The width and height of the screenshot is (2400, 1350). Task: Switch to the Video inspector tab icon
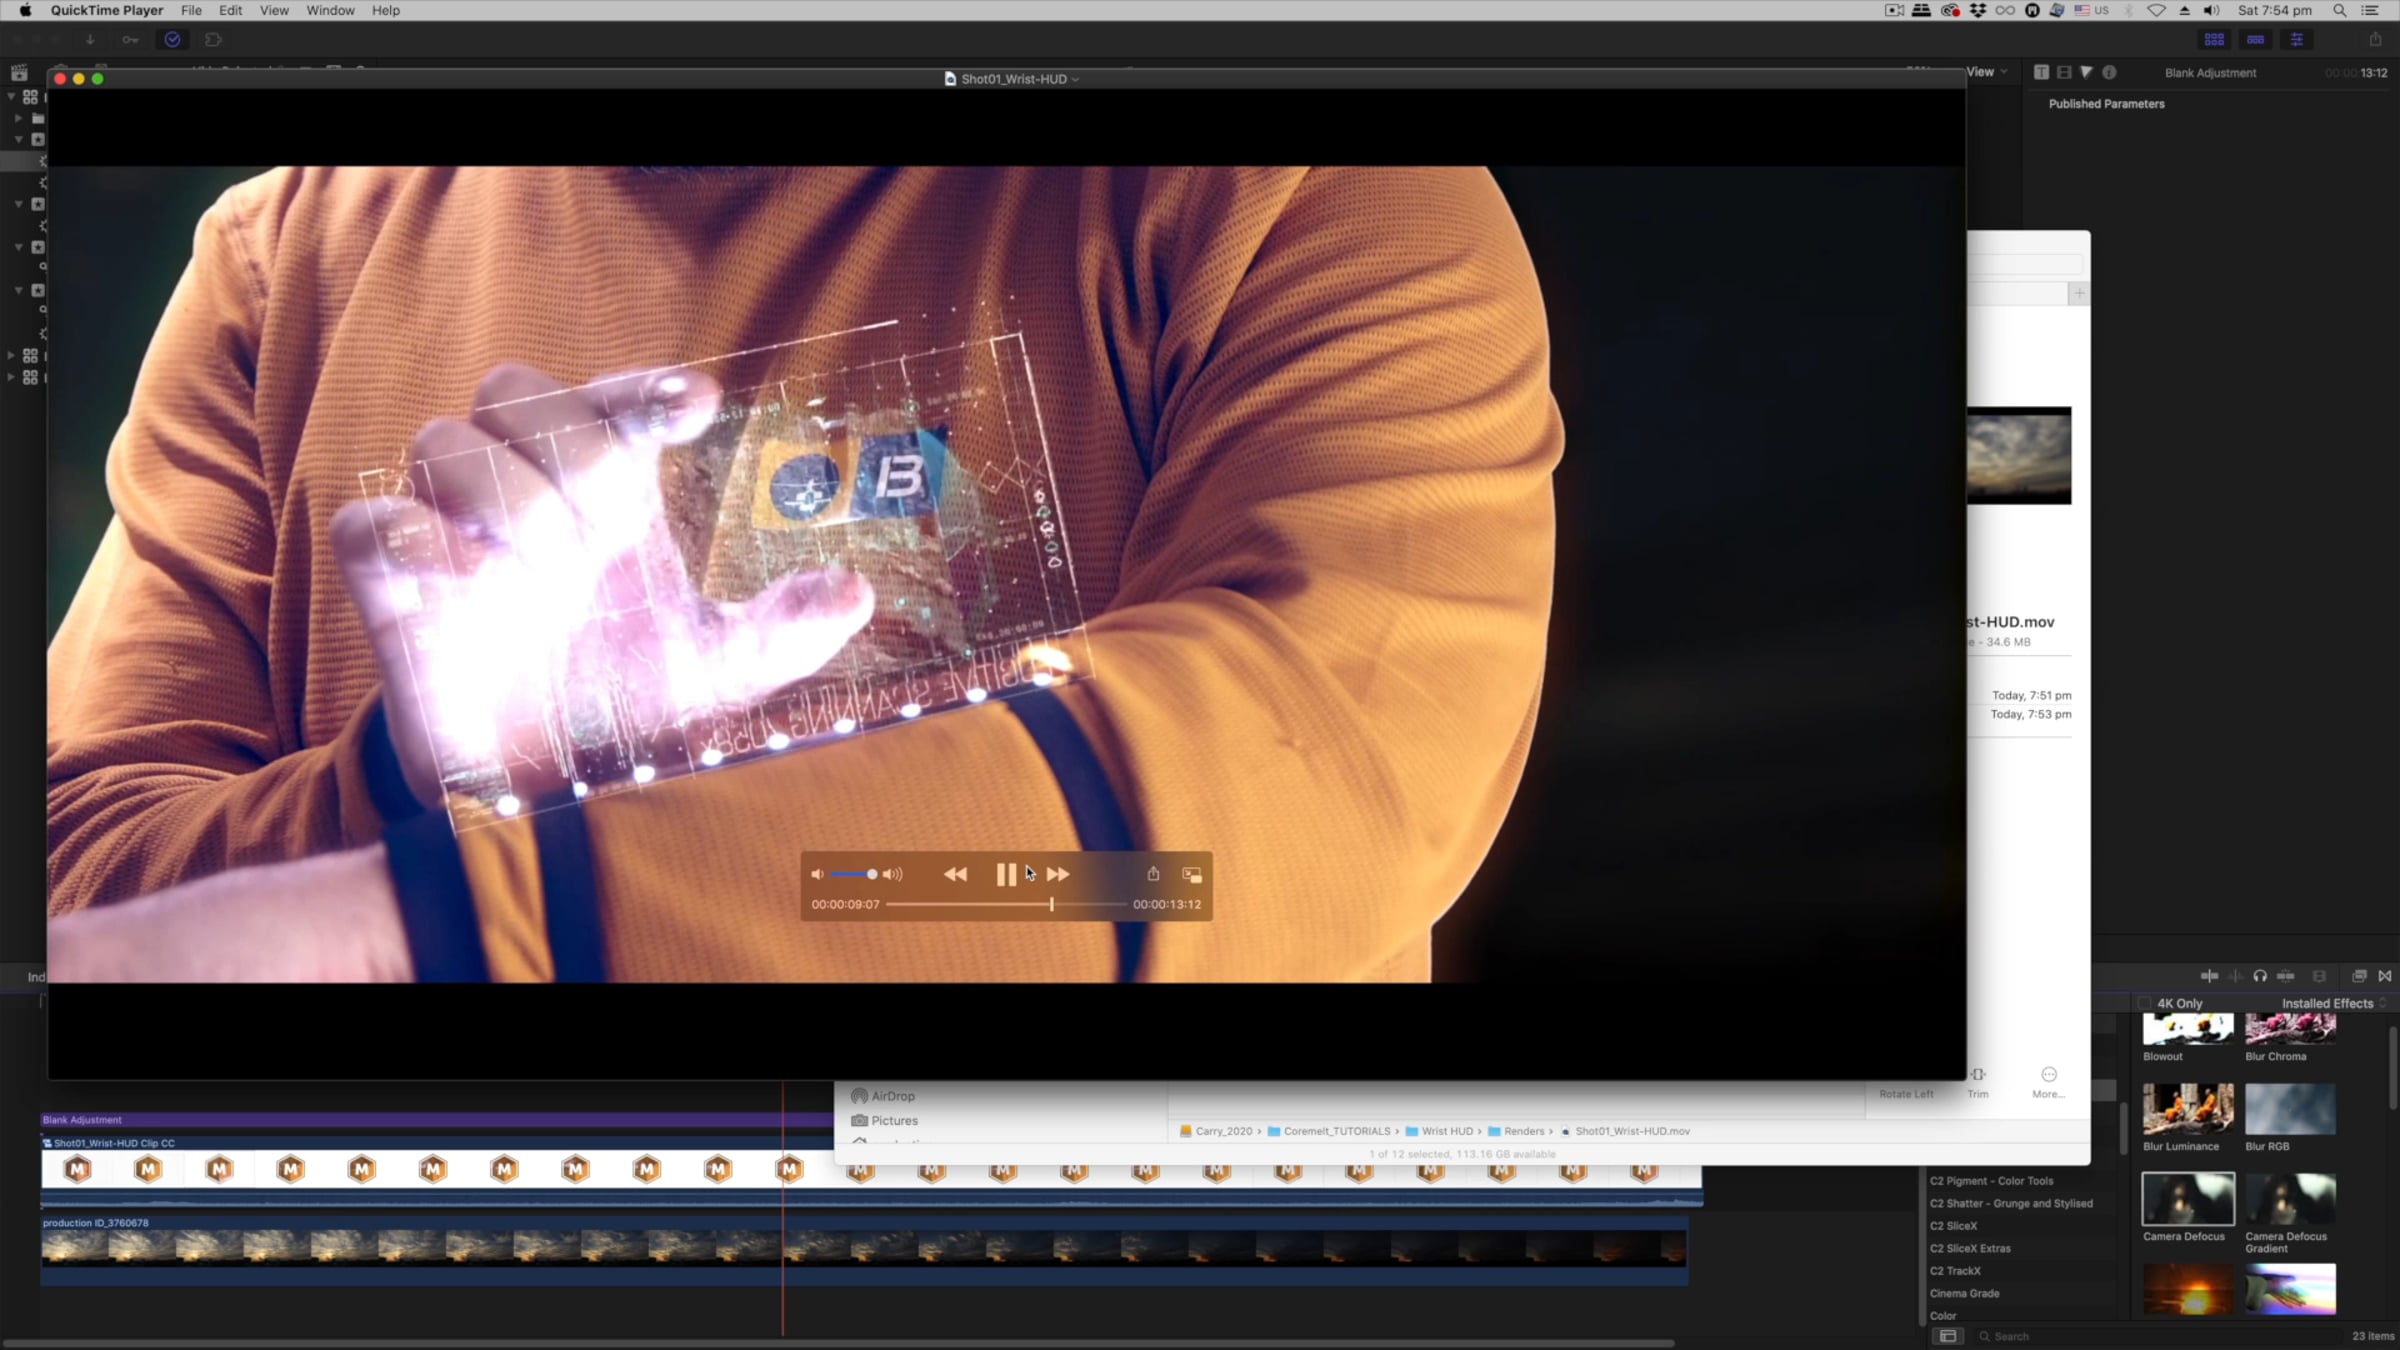[x=2064, y=72]
